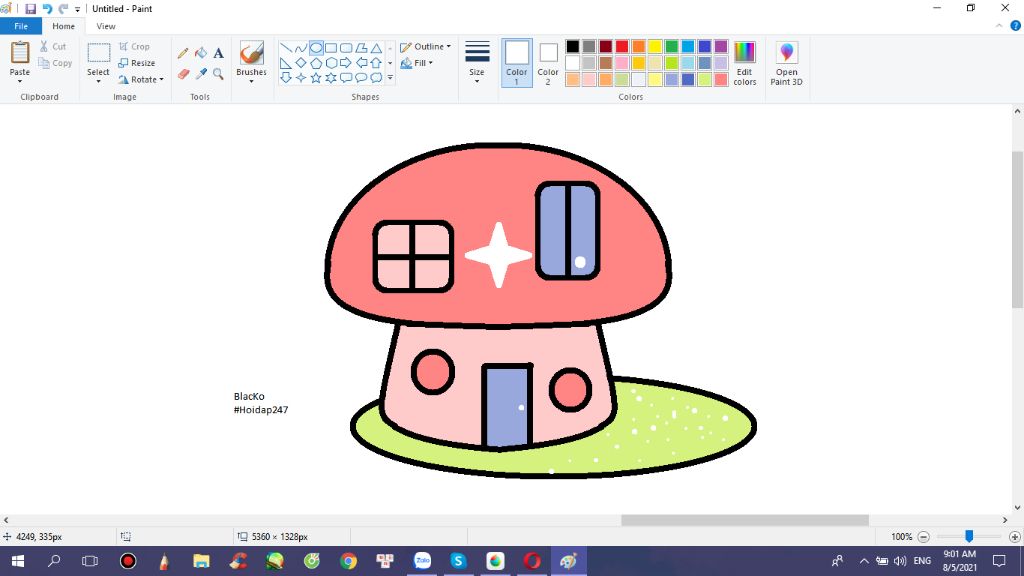Choose the Right arrow shape
The width and height of the screenshot is (1024, 576).
[346, 63]
